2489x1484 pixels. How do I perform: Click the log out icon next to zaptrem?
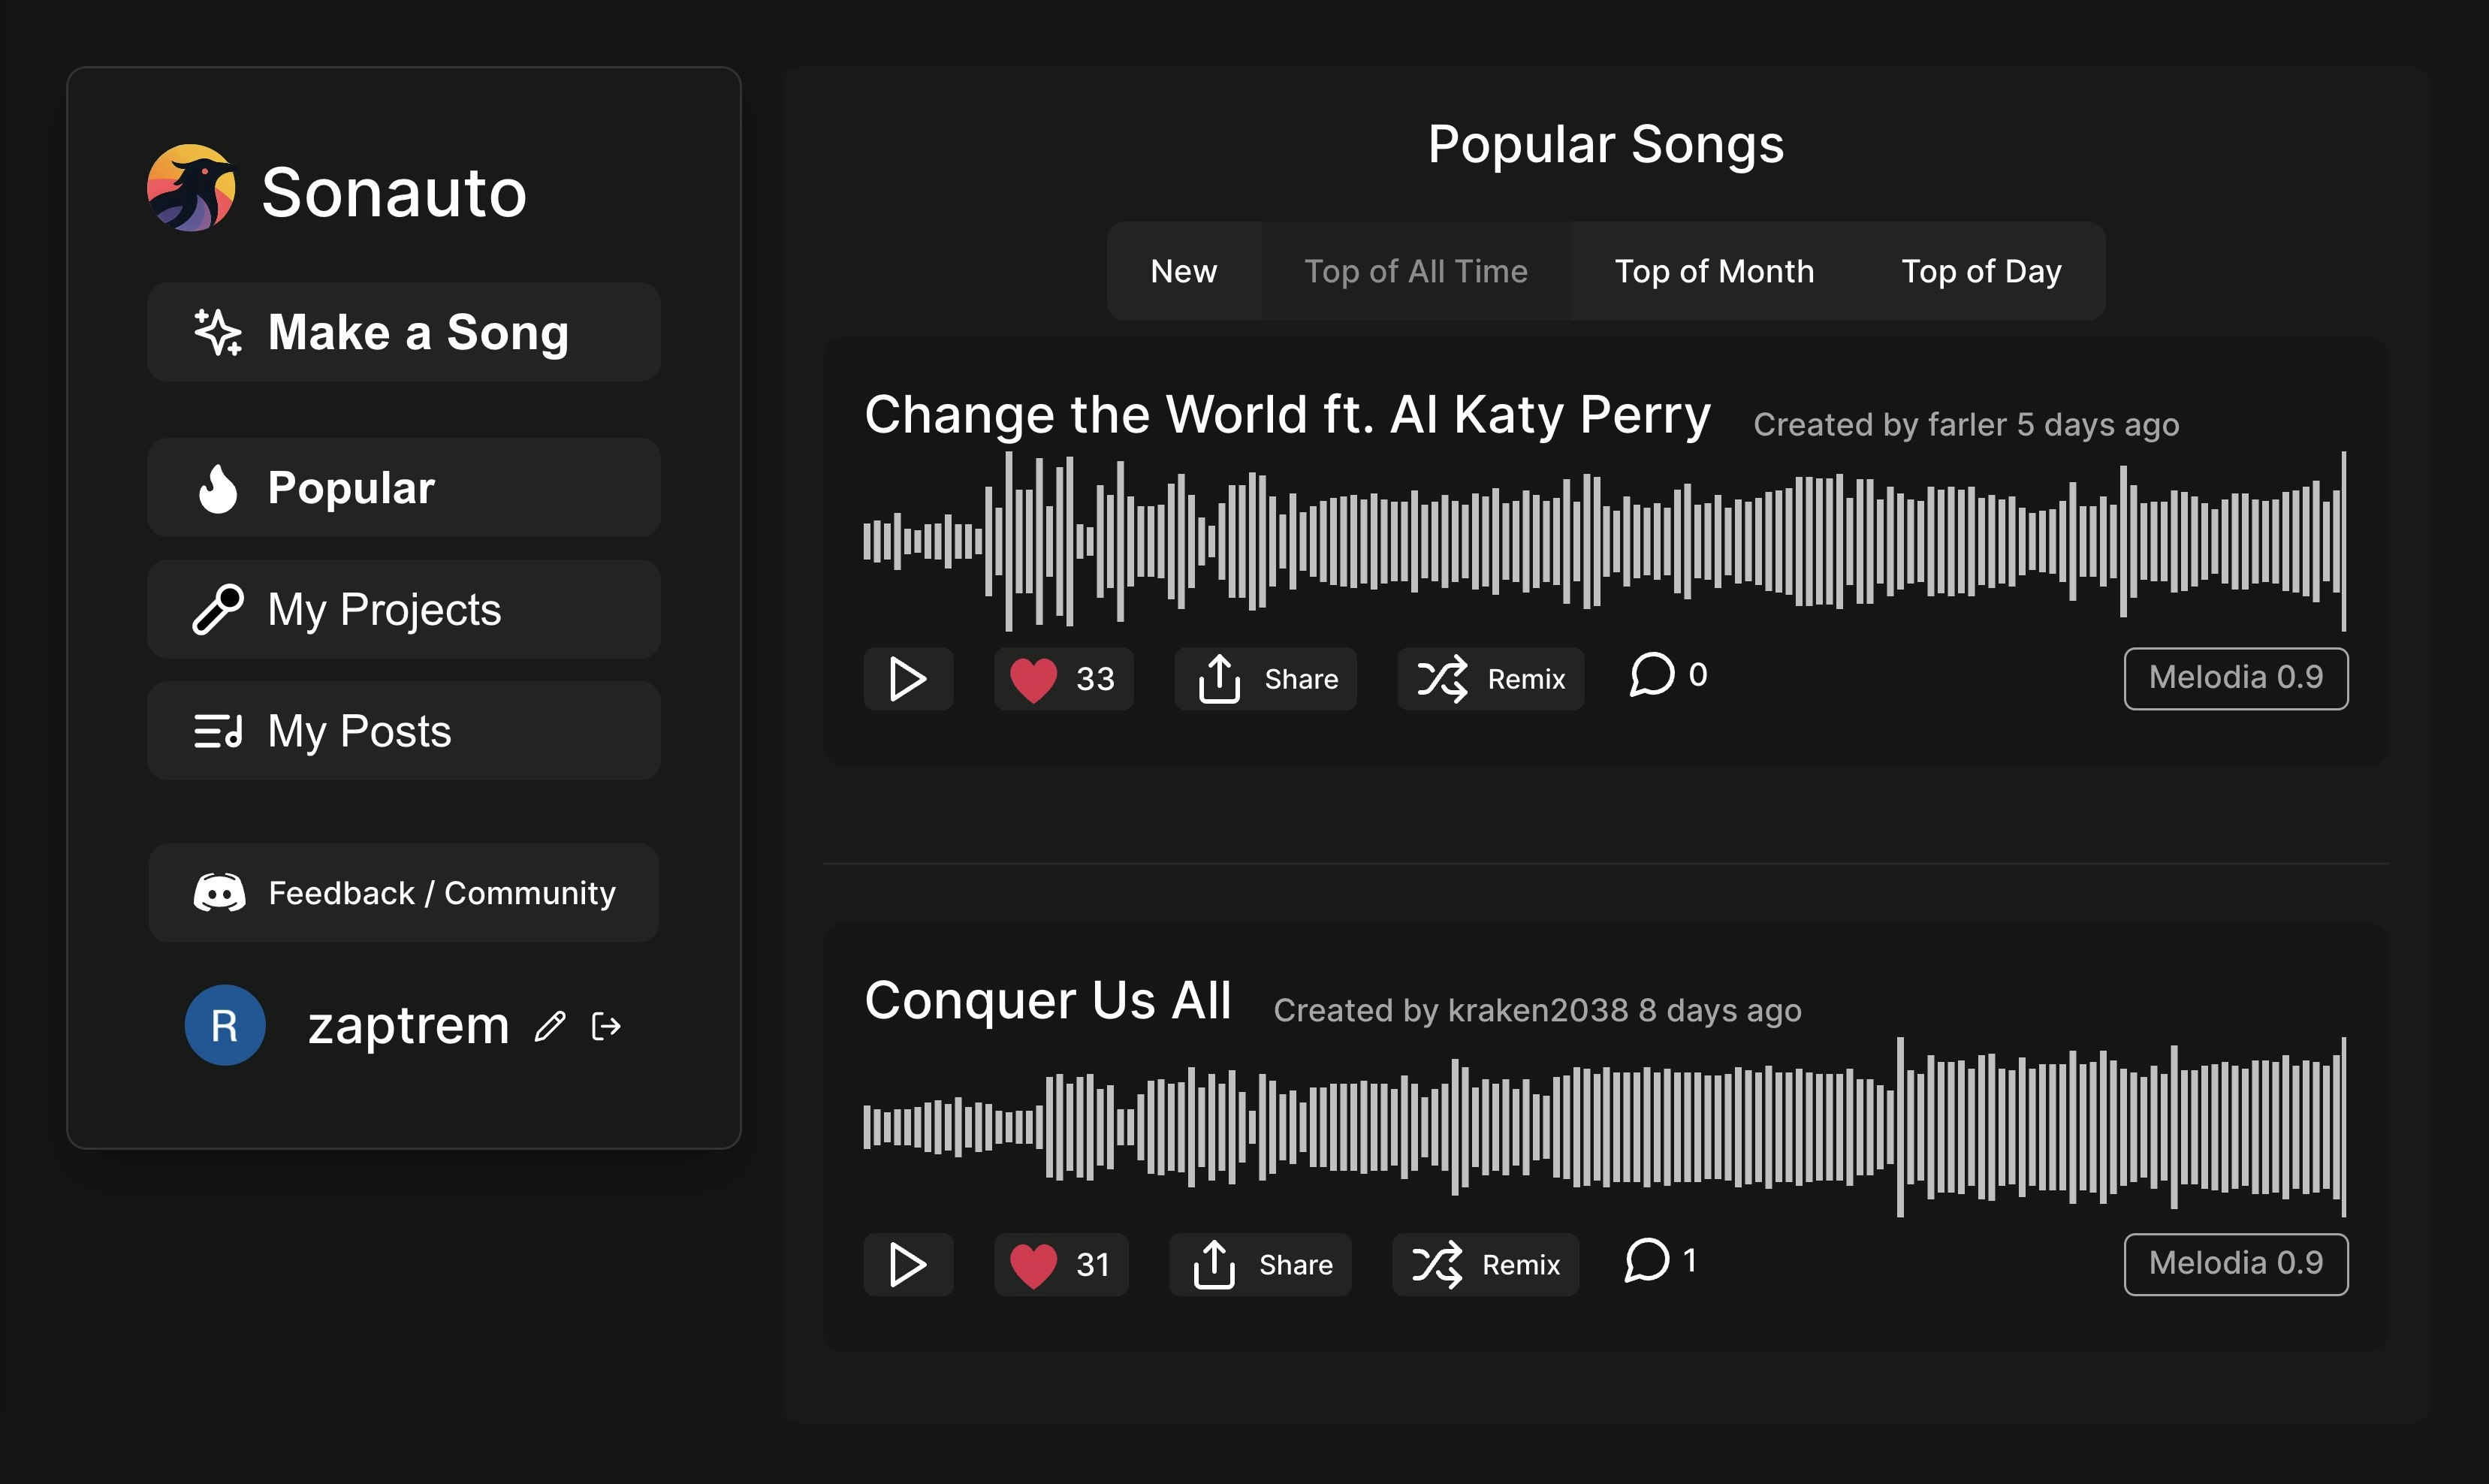coord(607,1026)
